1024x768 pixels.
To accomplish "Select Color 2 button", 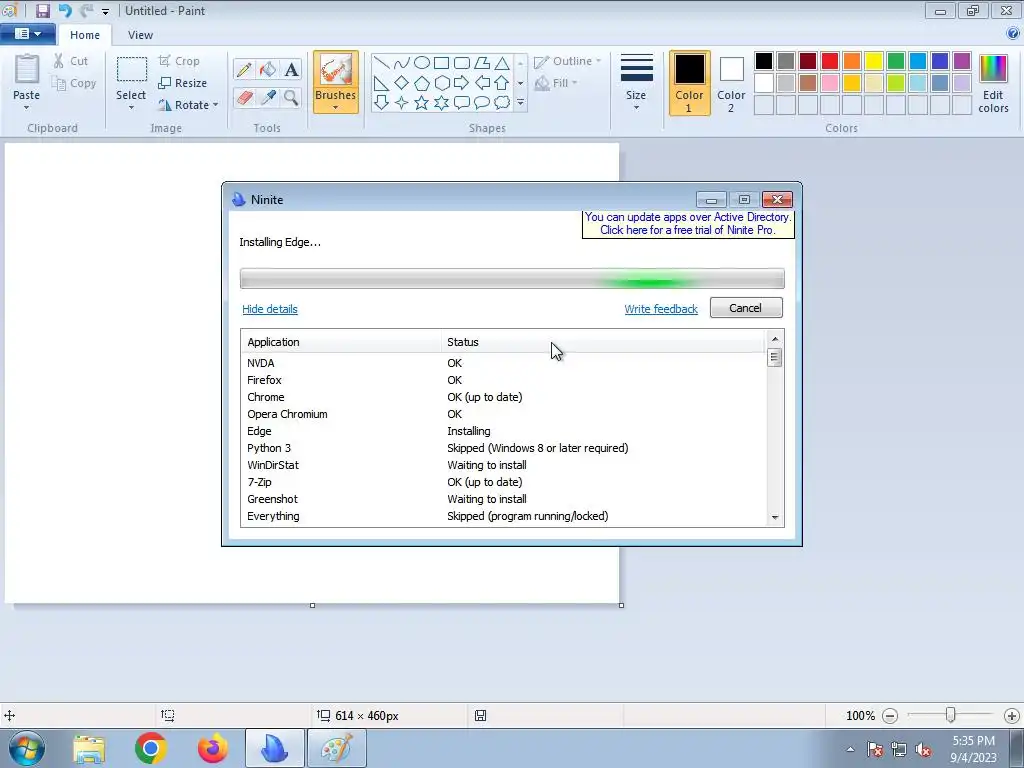I will [731, 83].
